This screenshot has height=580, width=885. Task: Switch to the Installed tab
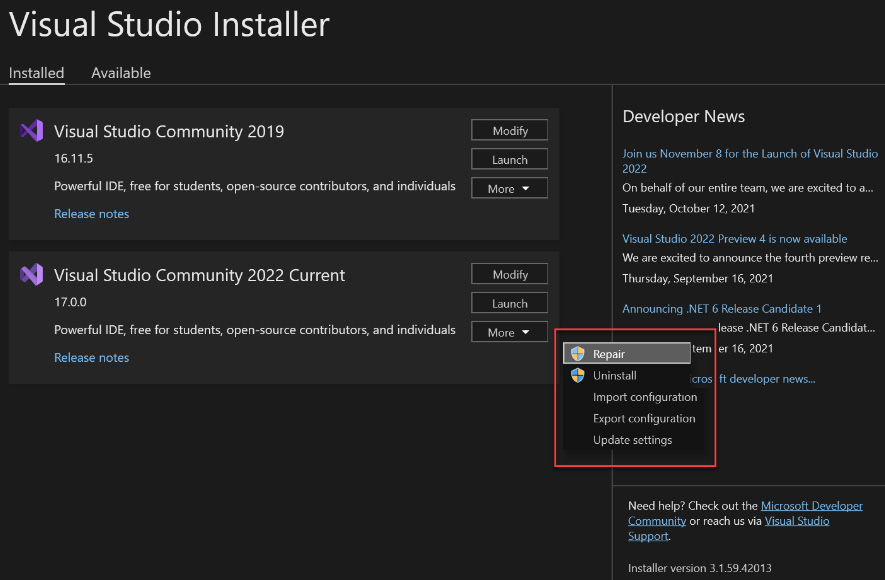coord(37,73)
